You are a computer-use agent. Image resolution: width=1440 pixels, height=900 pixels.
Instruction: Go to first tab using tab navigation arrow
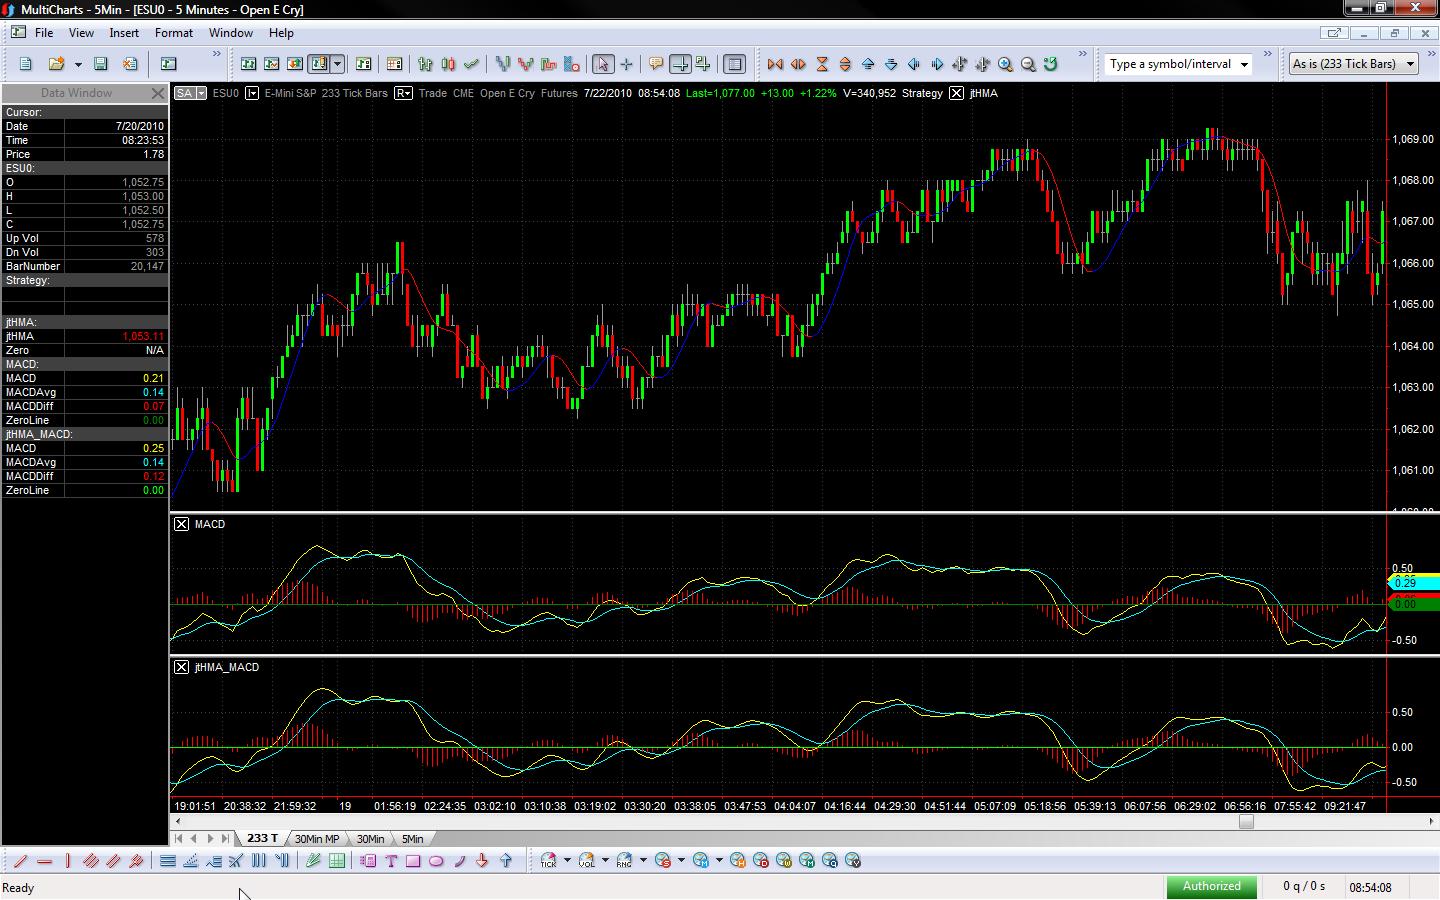coord(179,839)
